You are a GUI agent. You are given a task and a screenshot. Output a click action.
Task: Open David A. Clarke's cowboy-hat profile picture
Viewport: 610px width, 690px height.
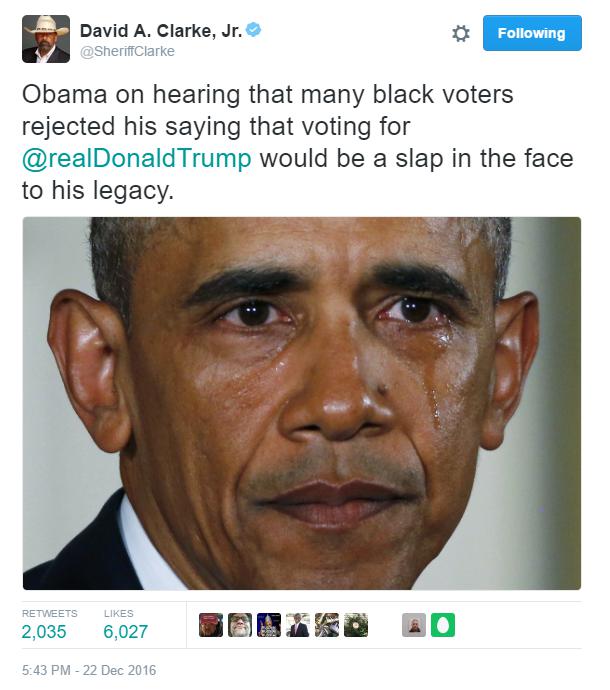click(x=46, y=39)
